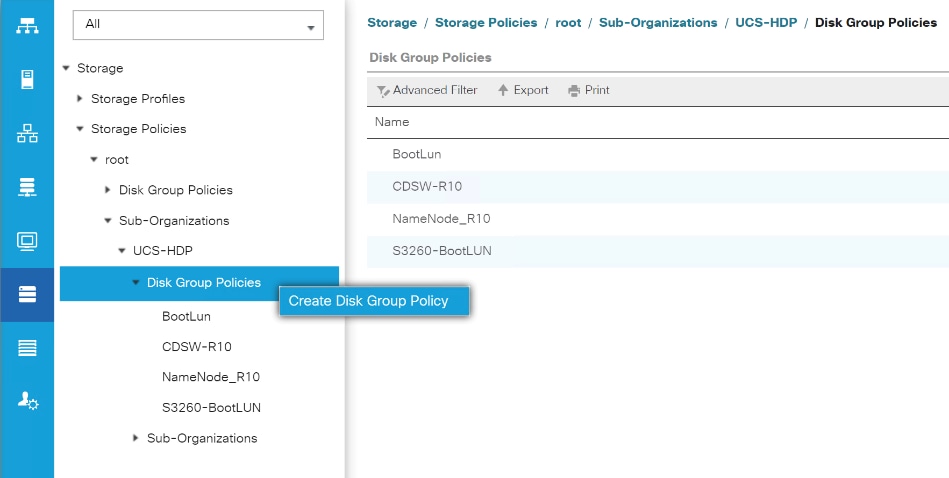Open the Equipment navigation icon in the sidebar
This screenshot has height=478, width=949.
coord(27,25)
